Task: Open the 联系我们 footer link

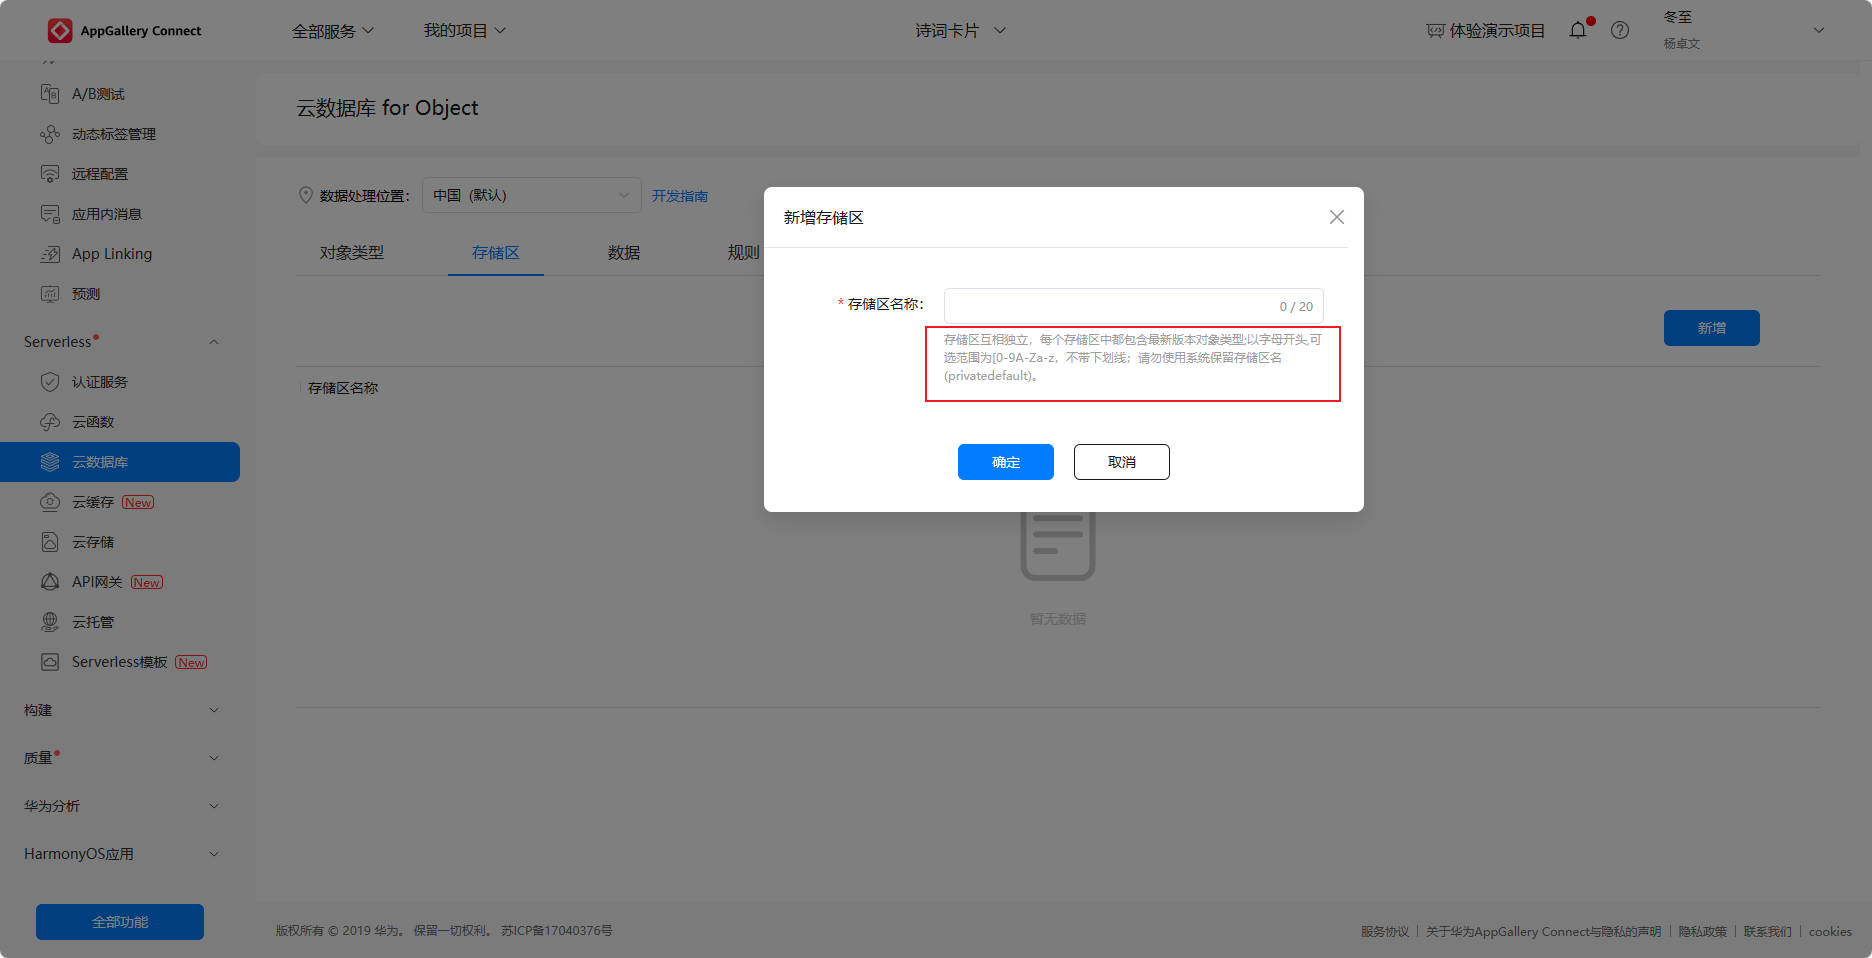Action: coord(1768,931)
